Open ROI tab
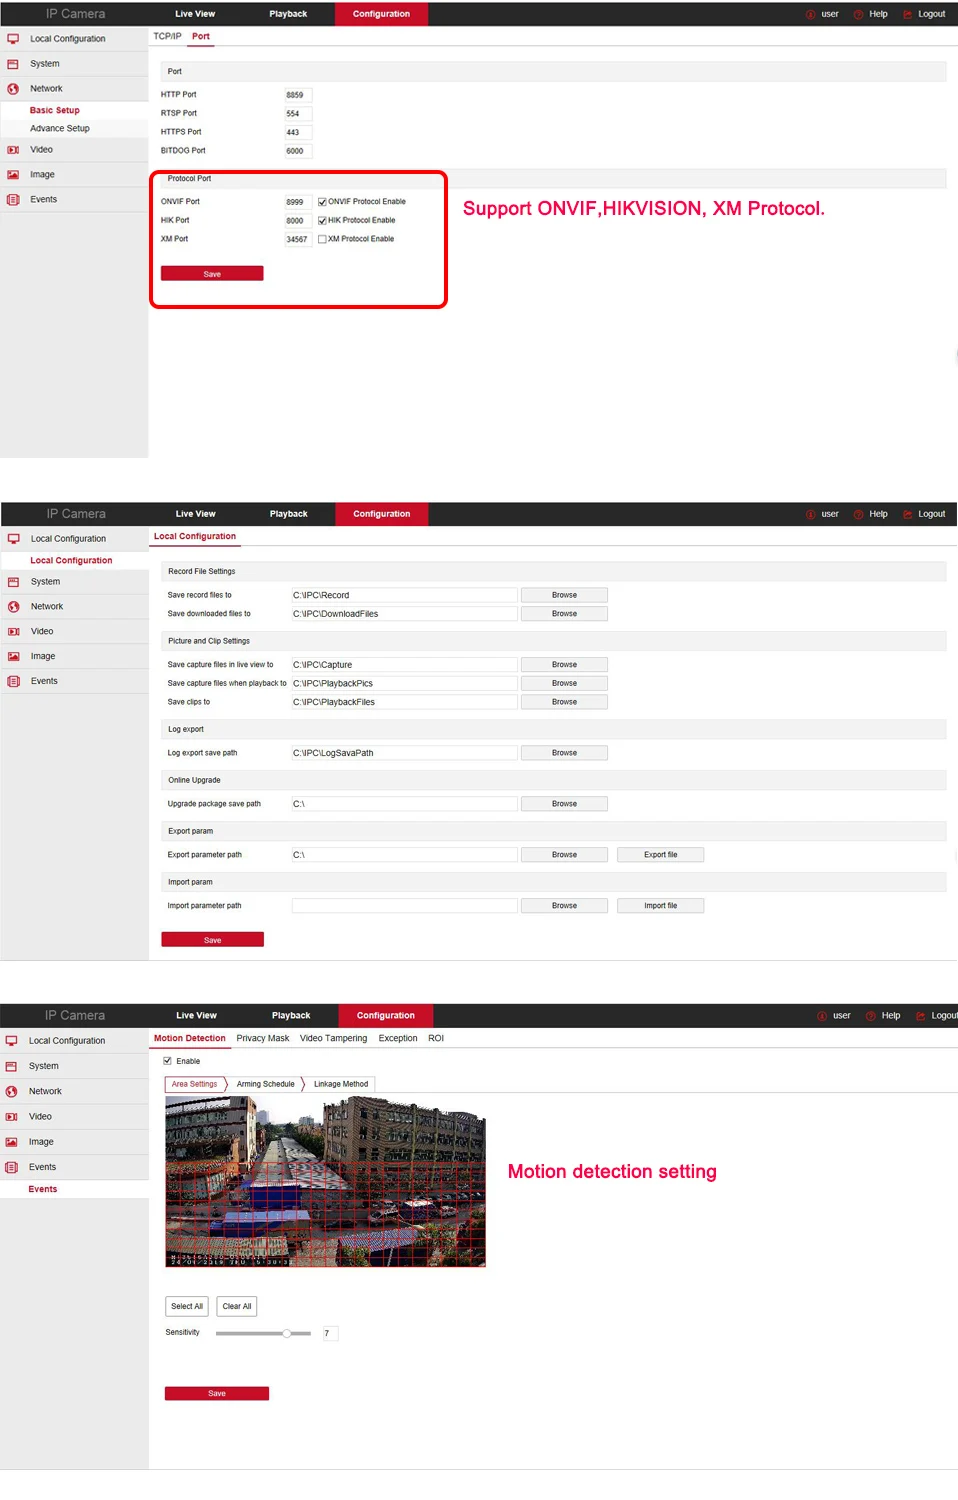Screen dimensions: 958x1500 pyautogui.click(x=436, y=1039)
